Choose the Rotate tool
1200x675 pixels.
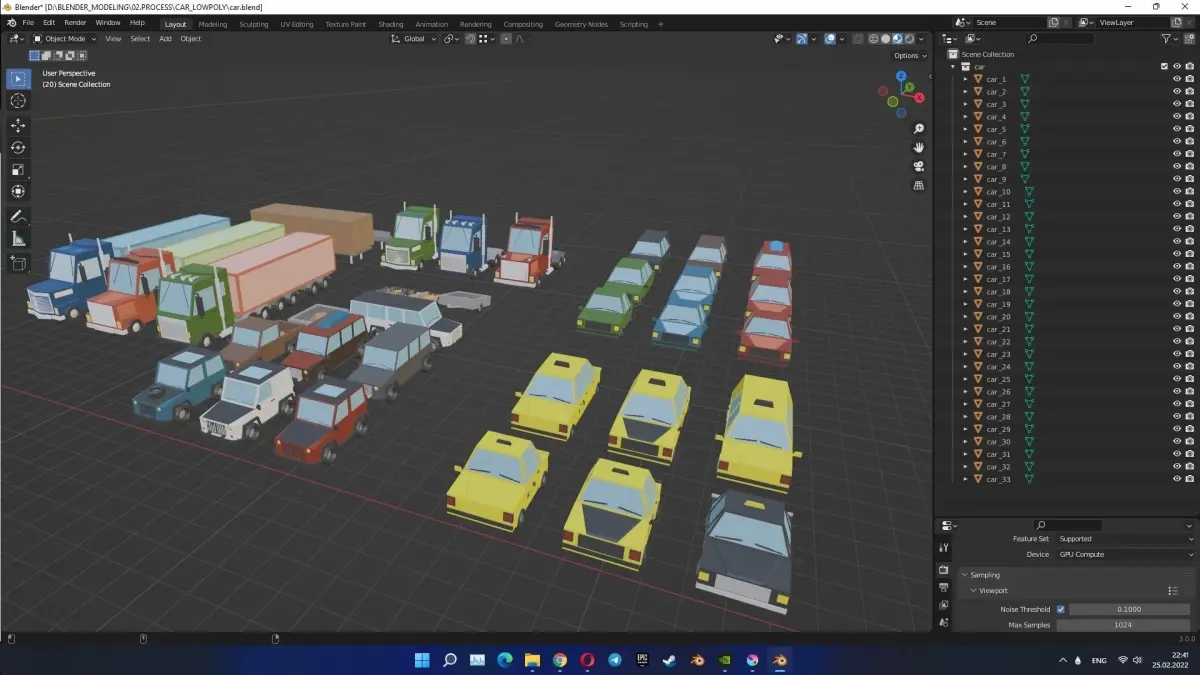[18, 147]
